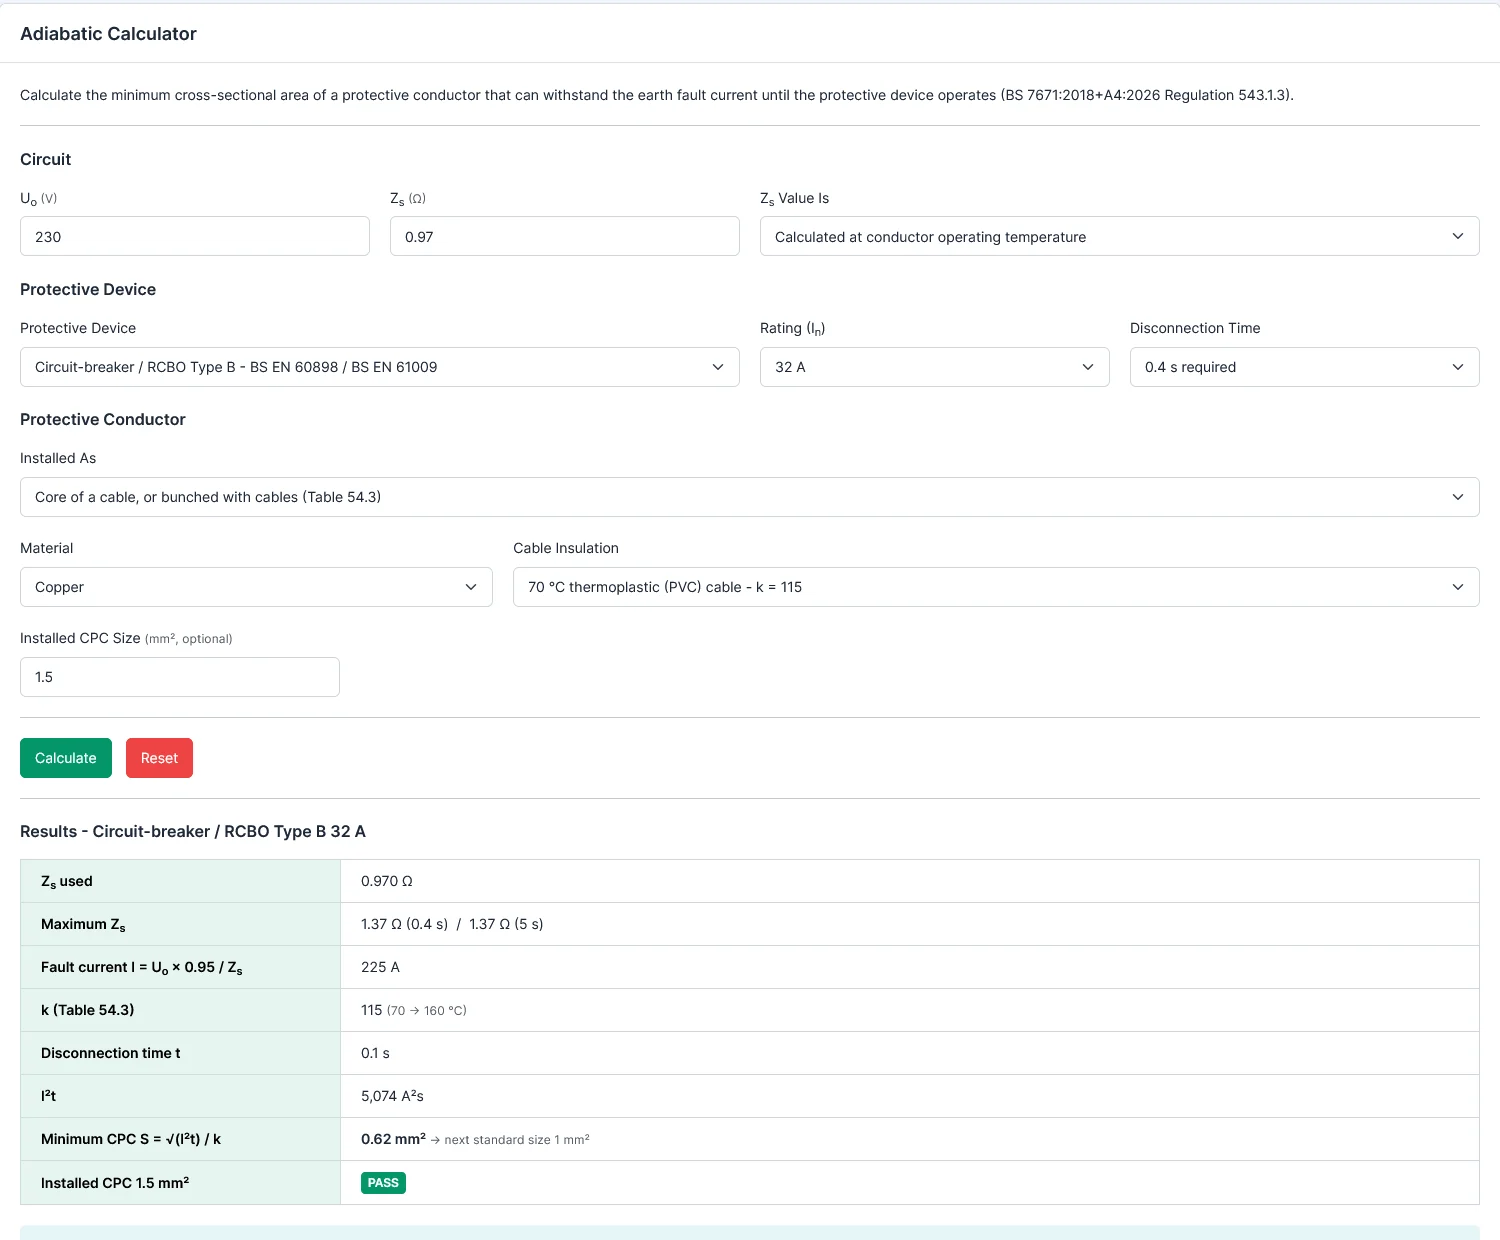Image resolution: width=1500 pixels, height=1240 pixels.
Task: Click the '5,074 A²s' value
Action: (x=392, y=1096)
